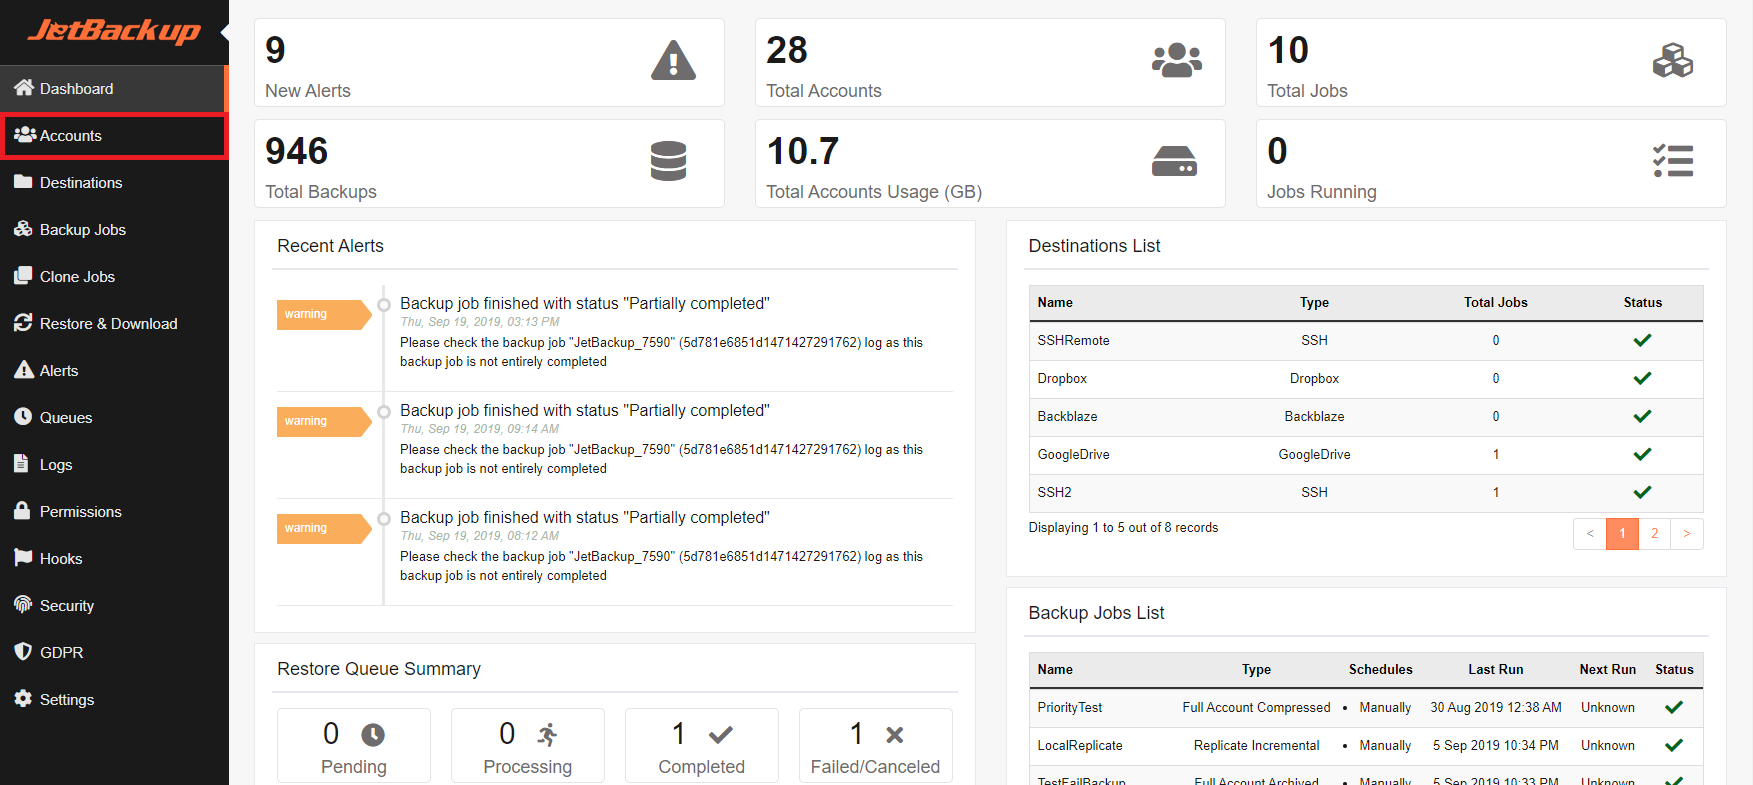Click the Permissions lock icon in sidebar
Image resolution: width=1753 pixels, height=785 pixels.
point(23,511)
